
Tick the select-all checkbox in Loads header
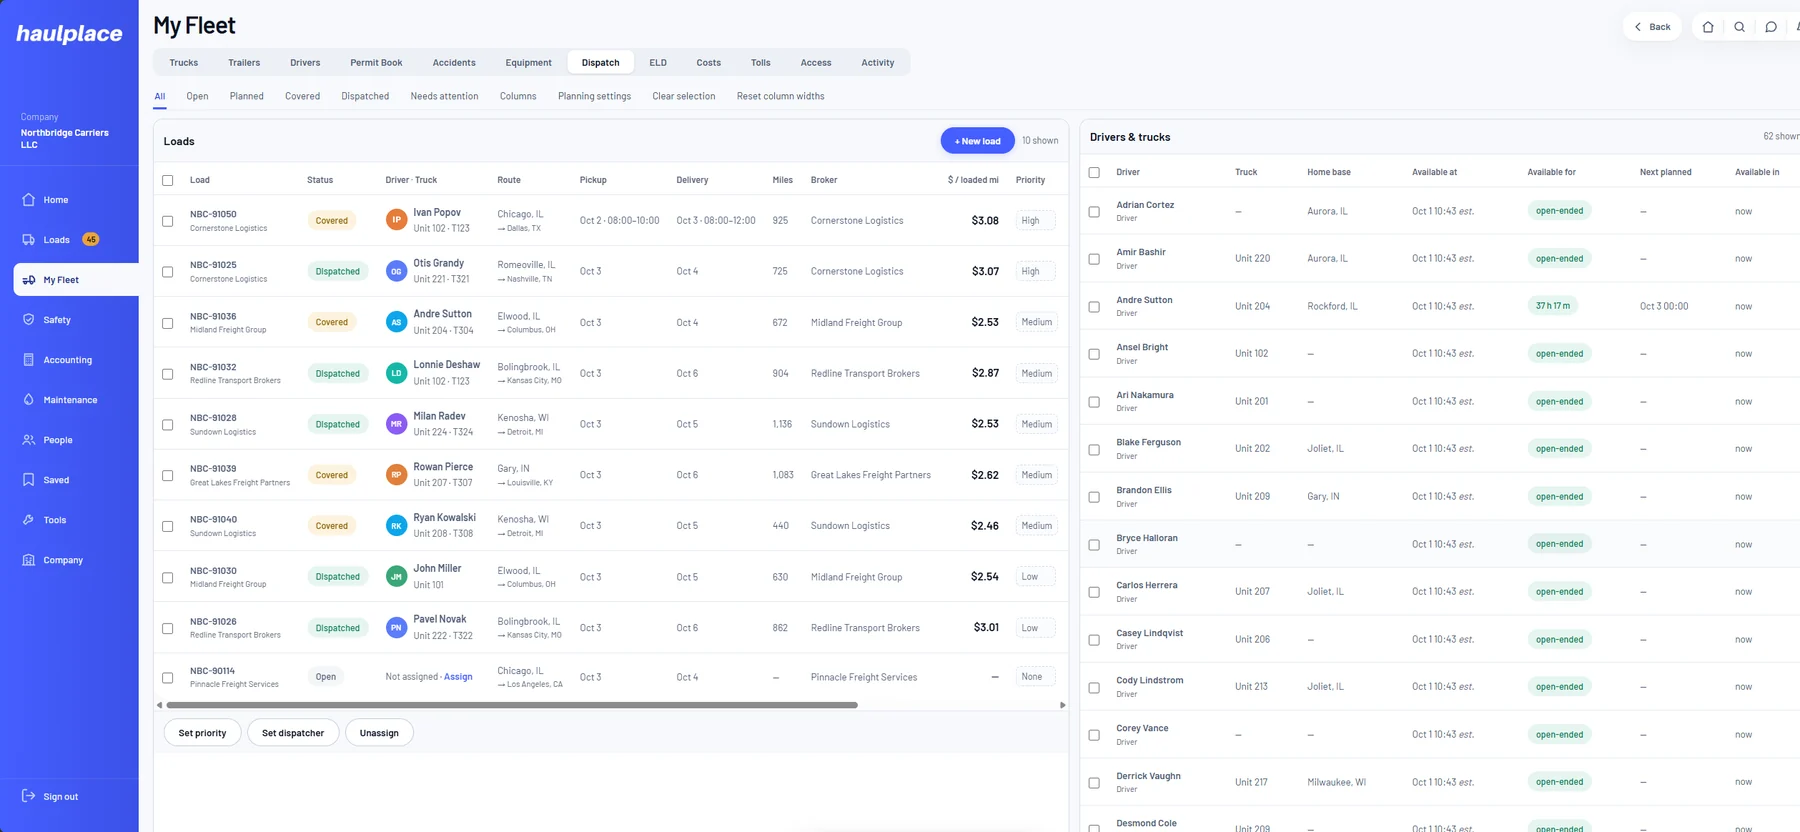tap(168, 181)
